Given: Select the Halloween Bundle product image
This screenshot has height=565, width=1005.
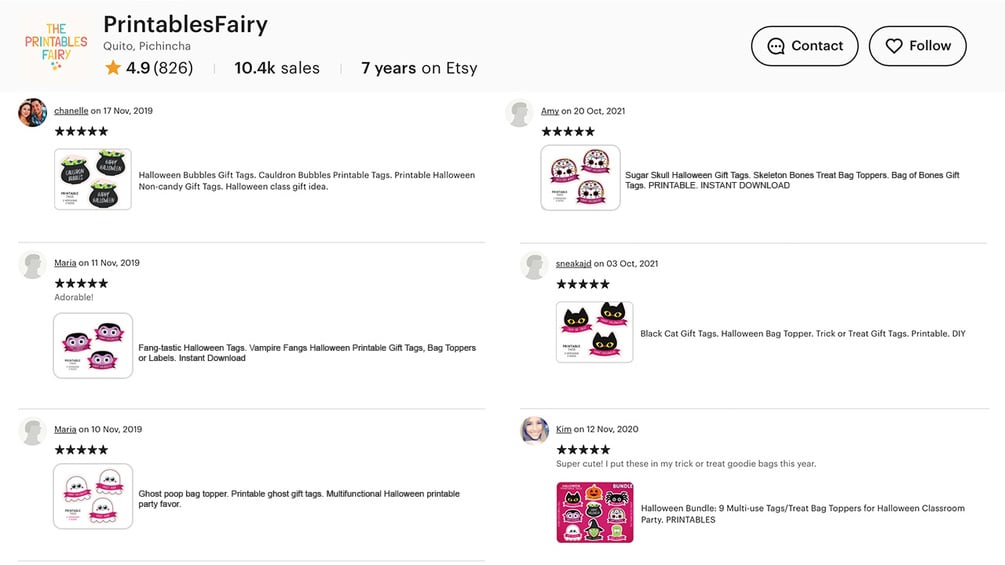Looking at the screenshot, I should tap(595, 513).
